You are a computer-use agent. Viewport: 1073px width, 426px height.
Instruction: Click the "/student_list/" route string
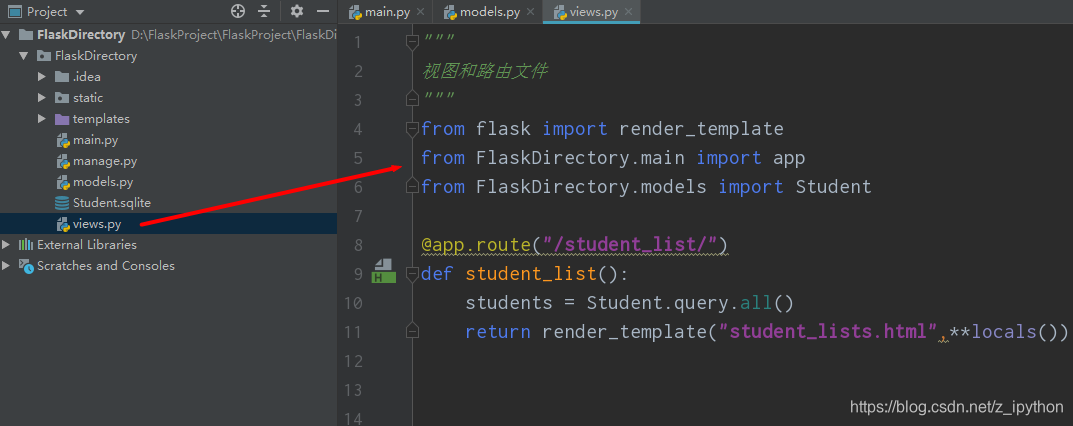click(630, 245)
